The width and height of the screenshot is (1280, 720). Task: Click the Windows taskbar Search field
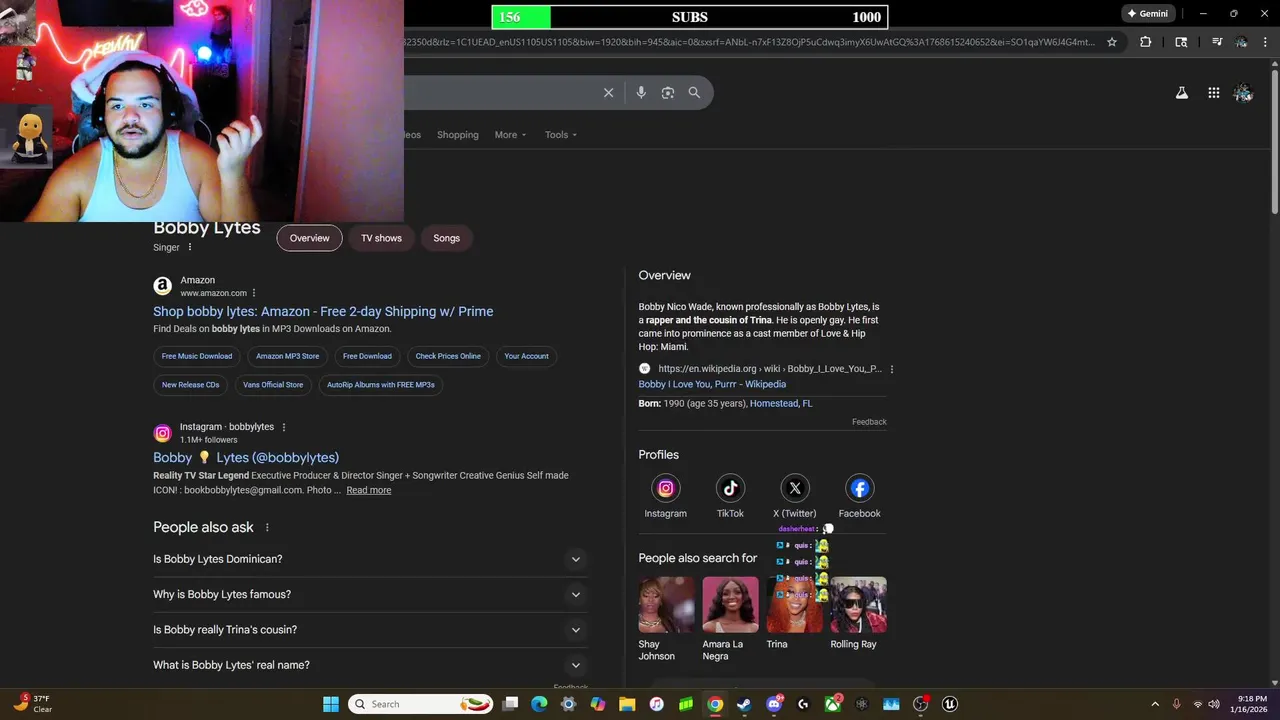(420, 704)
